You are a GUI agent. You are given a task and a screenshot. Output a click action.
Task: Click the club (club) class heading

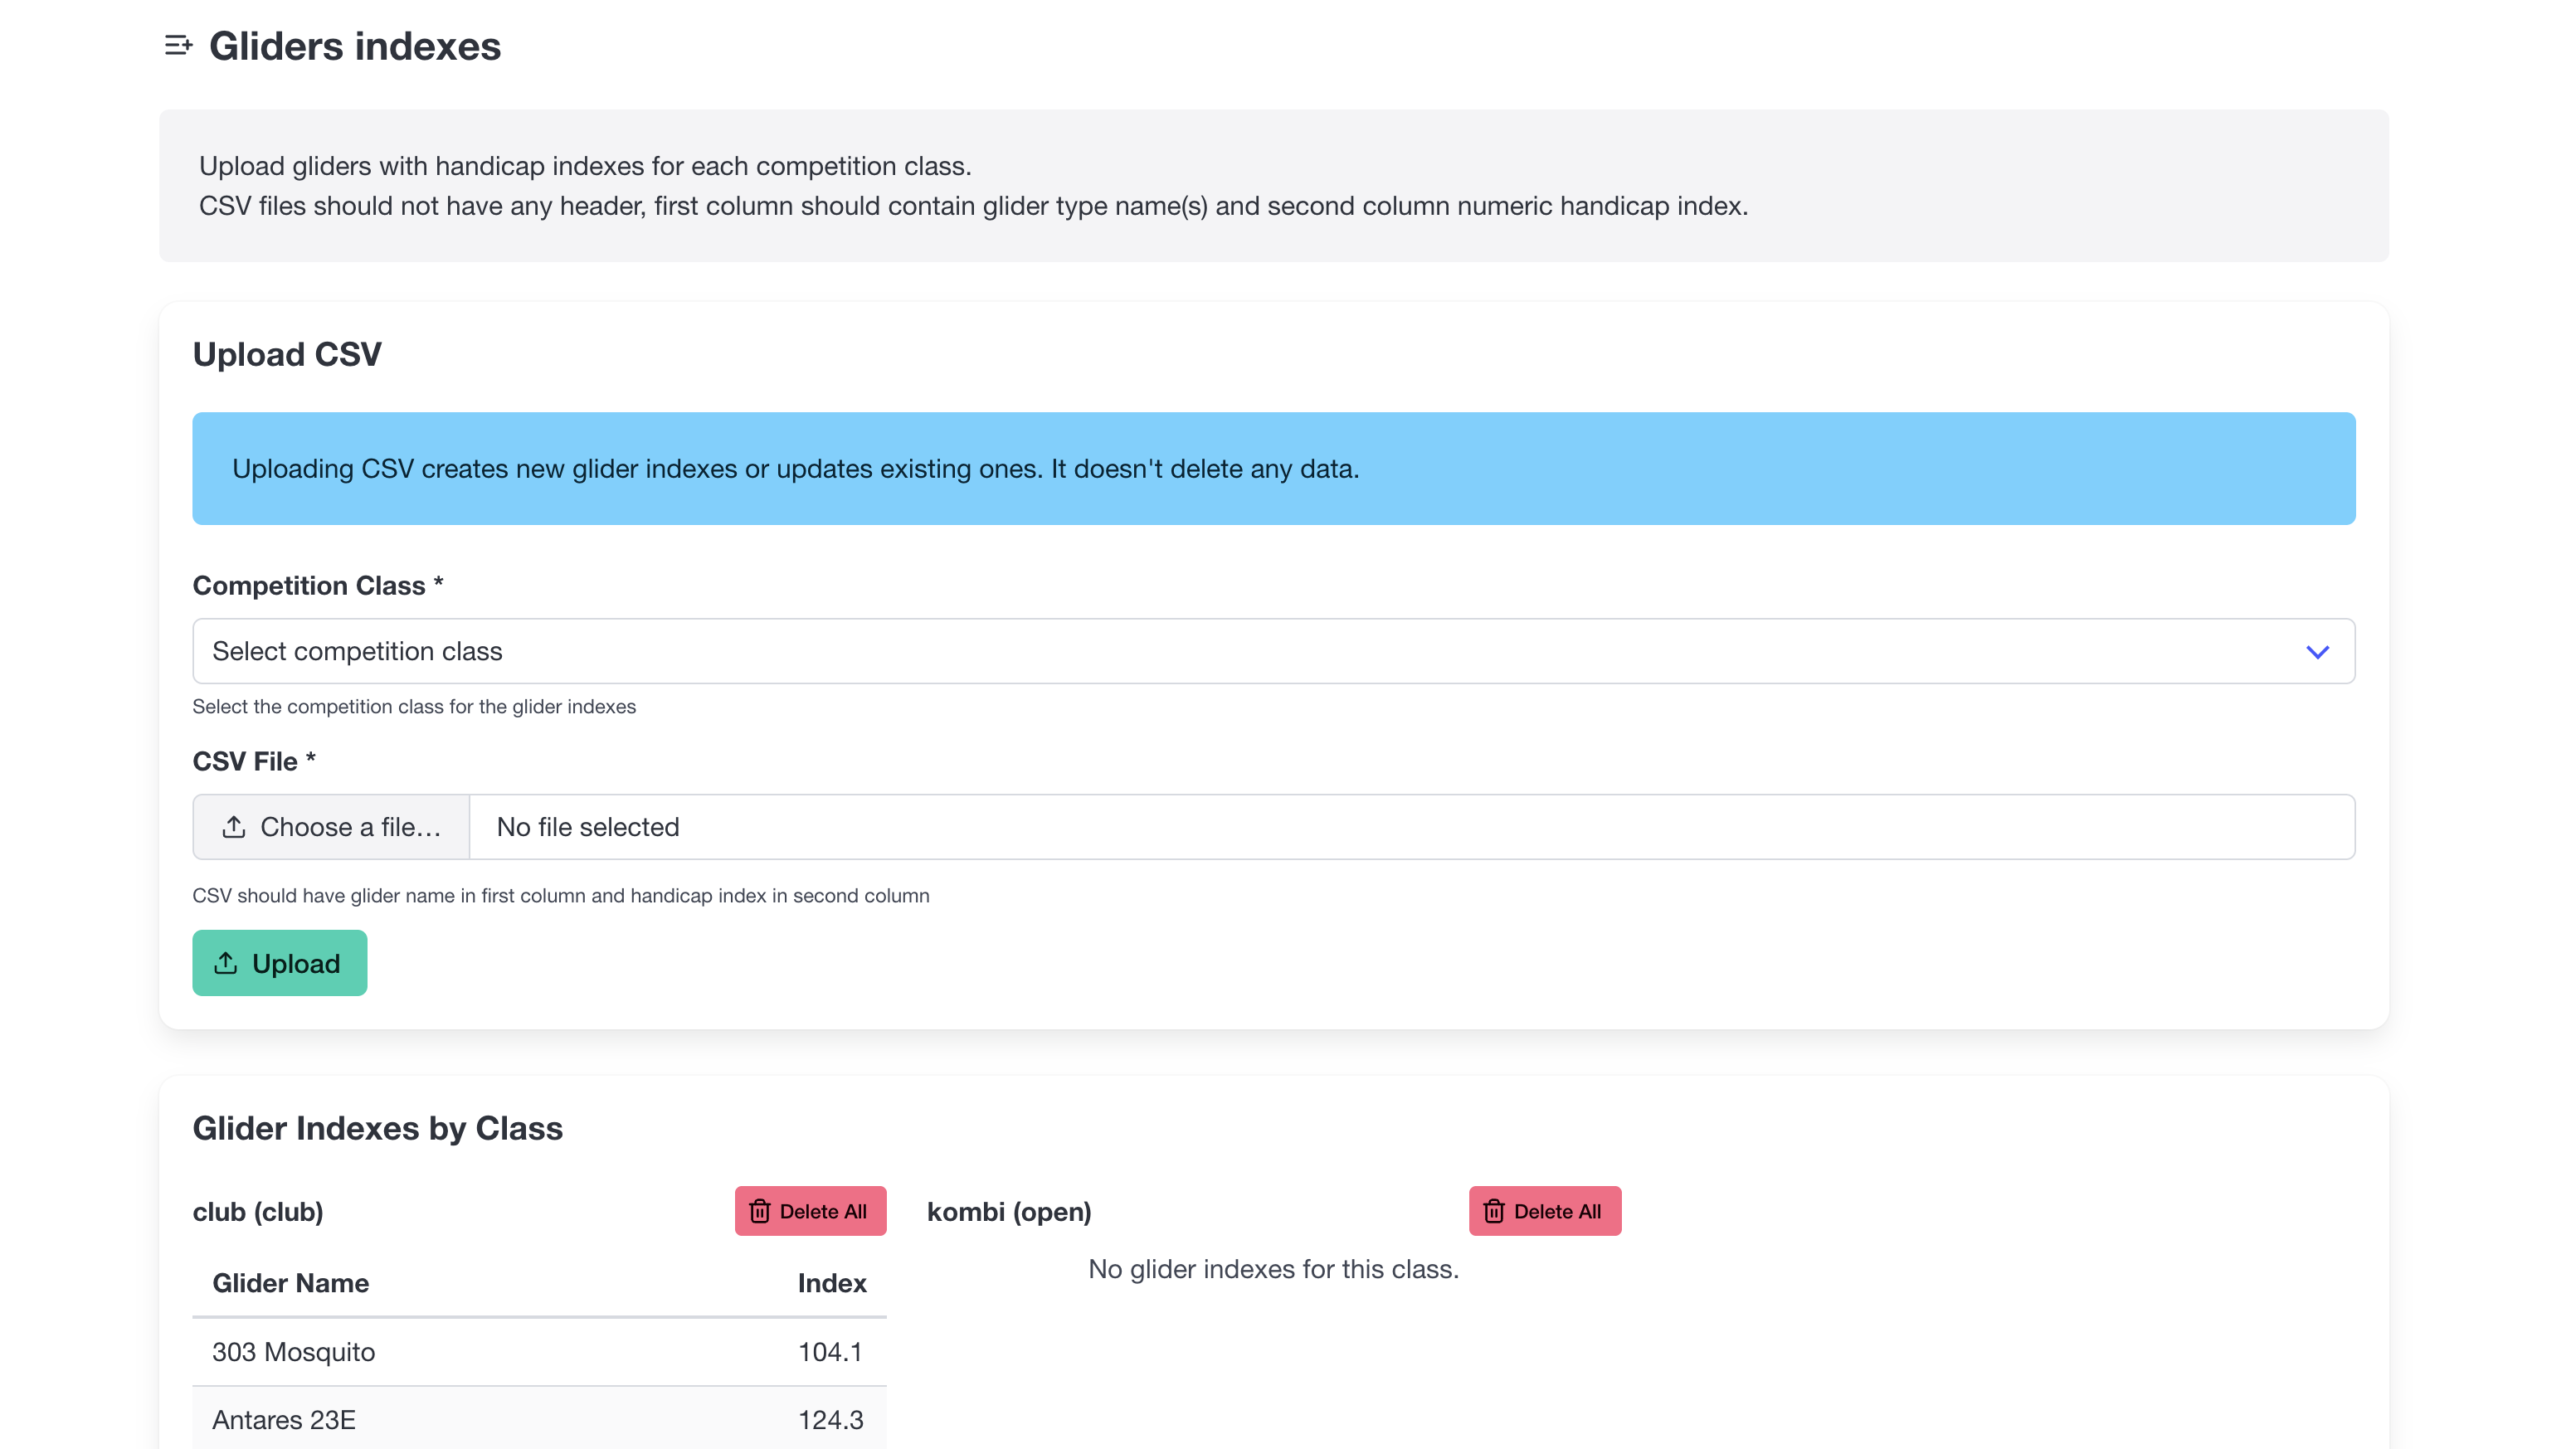coord(258,1211)
